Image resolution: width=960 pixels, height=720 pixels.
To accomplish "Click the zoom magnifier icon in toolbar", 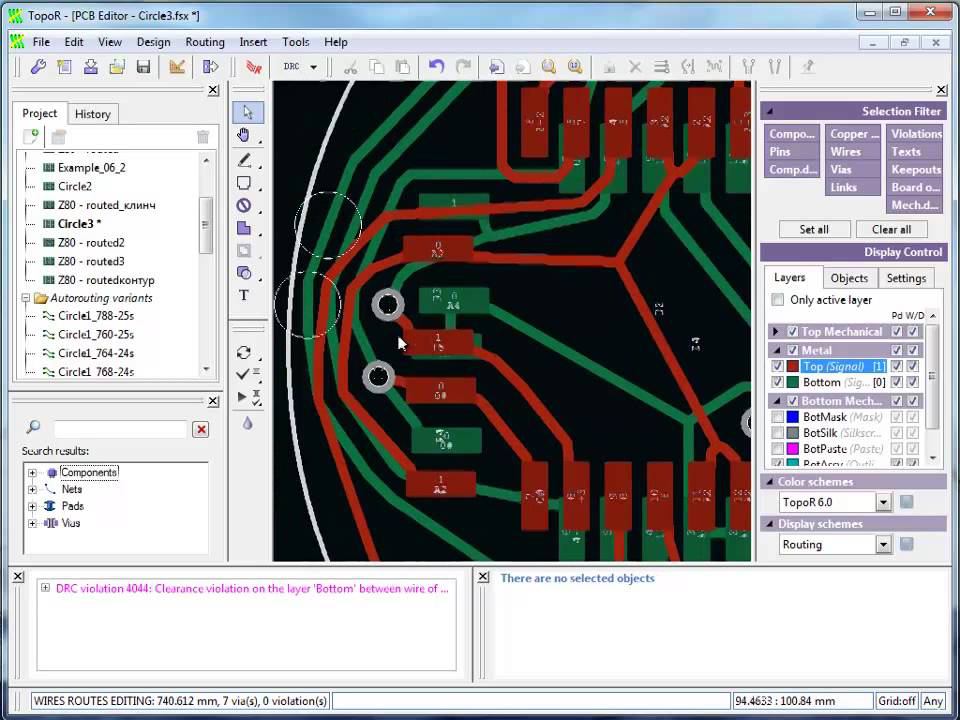I will [549, 67].
